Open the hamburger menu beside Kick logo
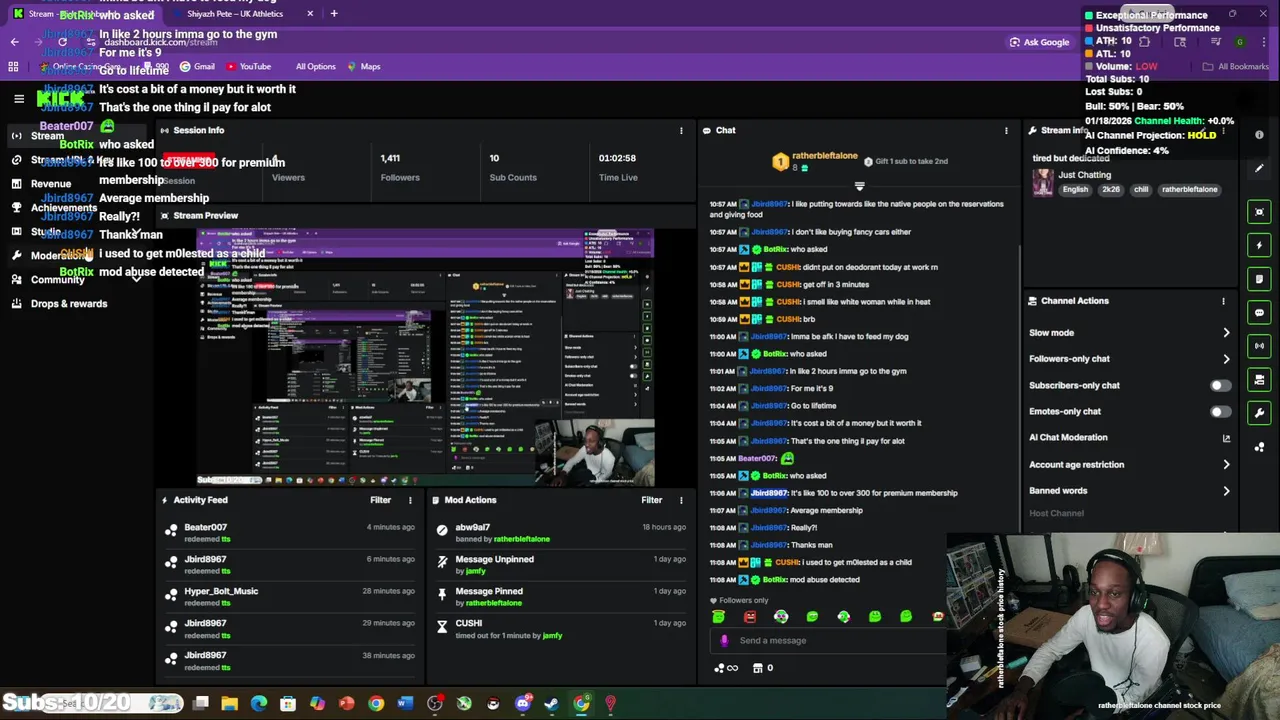This screenshot has height=720, width=1280. point(19,99)
